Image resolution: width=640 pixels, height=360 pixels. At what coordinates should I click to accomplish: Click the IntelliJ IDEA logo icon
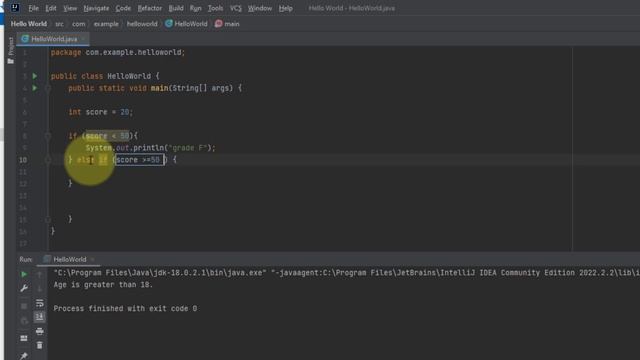coord(15,8)
